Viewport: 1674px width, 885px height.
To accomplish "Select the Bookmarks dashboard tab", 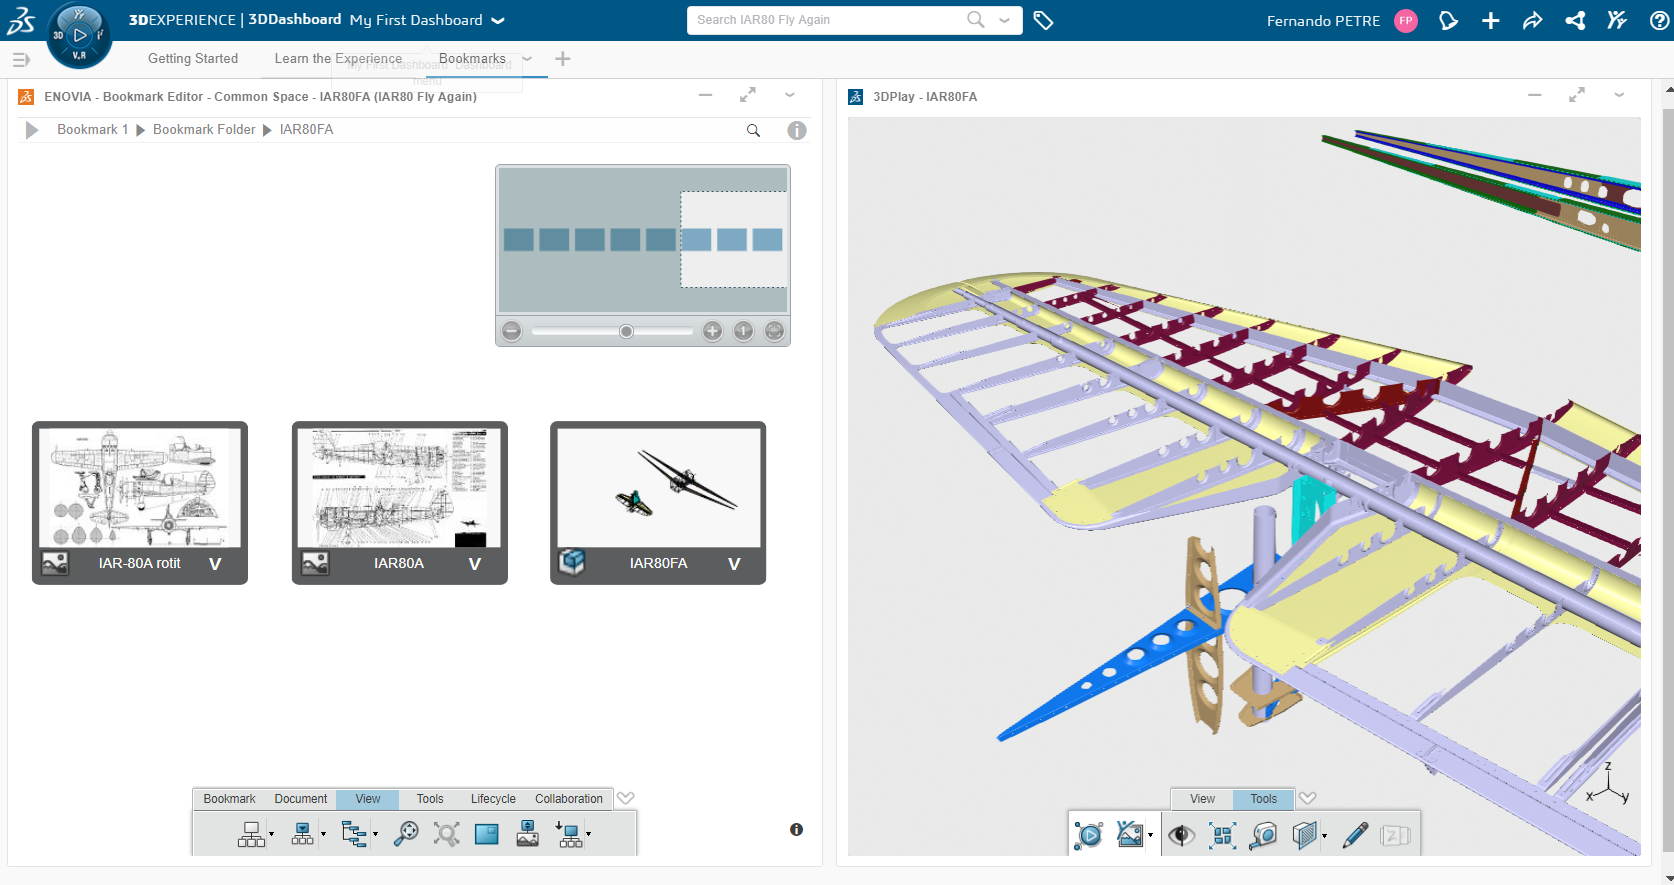I will (x=472, y=59).
